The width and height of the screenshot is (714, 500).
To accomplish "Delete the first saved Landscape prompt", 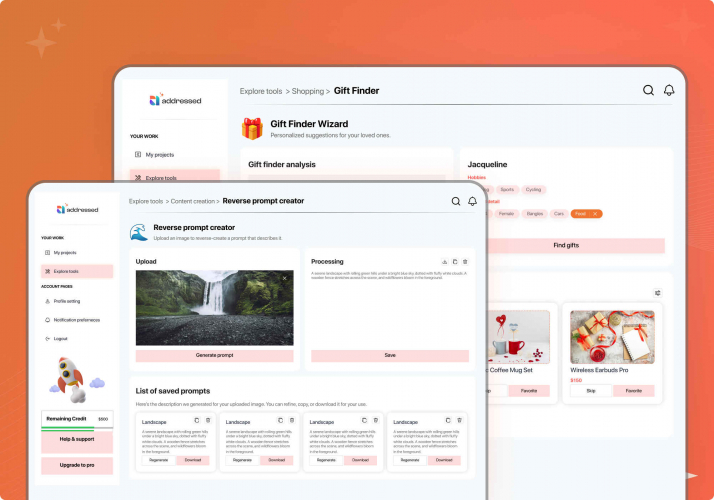I will pos(208,420).
